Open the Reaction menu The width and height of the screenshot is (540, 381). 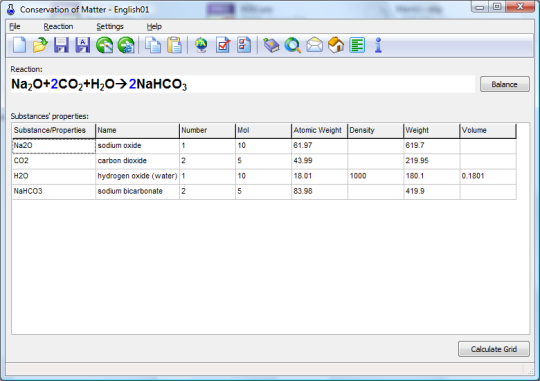point(58,27)
